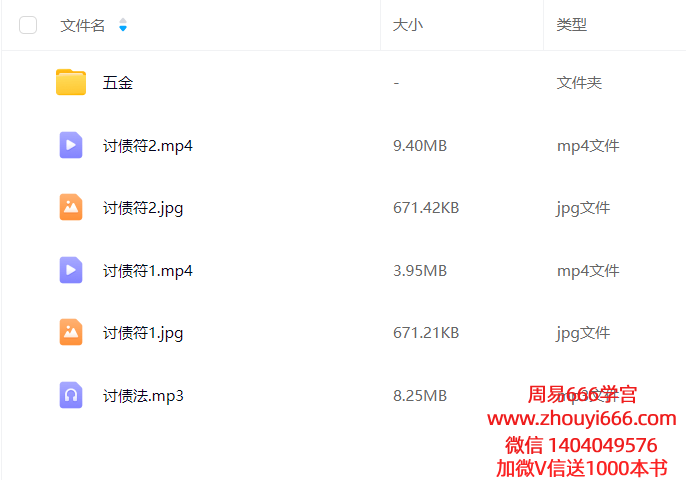Sort files by the 文件名 column header
This screenshot has height=480, width=686.
click(x=83, y=25)
